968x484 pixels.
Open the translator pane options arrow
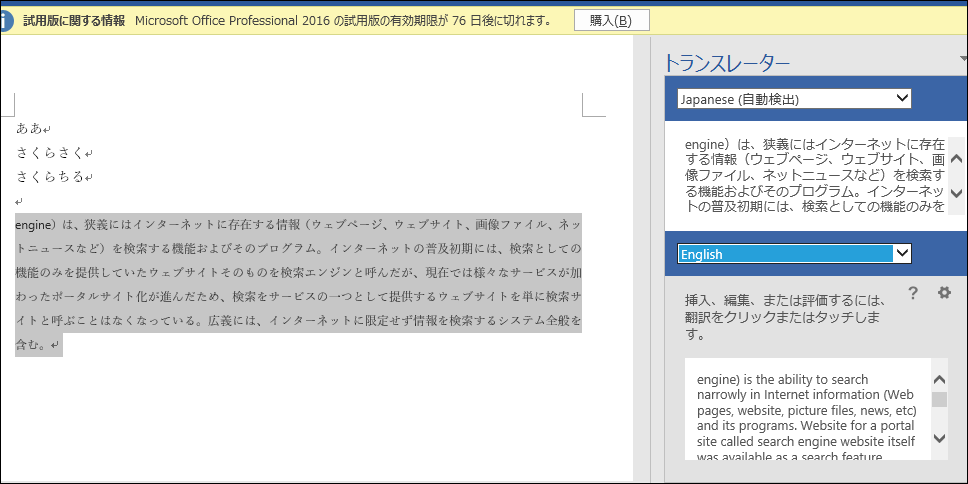[x=964, y=59]
